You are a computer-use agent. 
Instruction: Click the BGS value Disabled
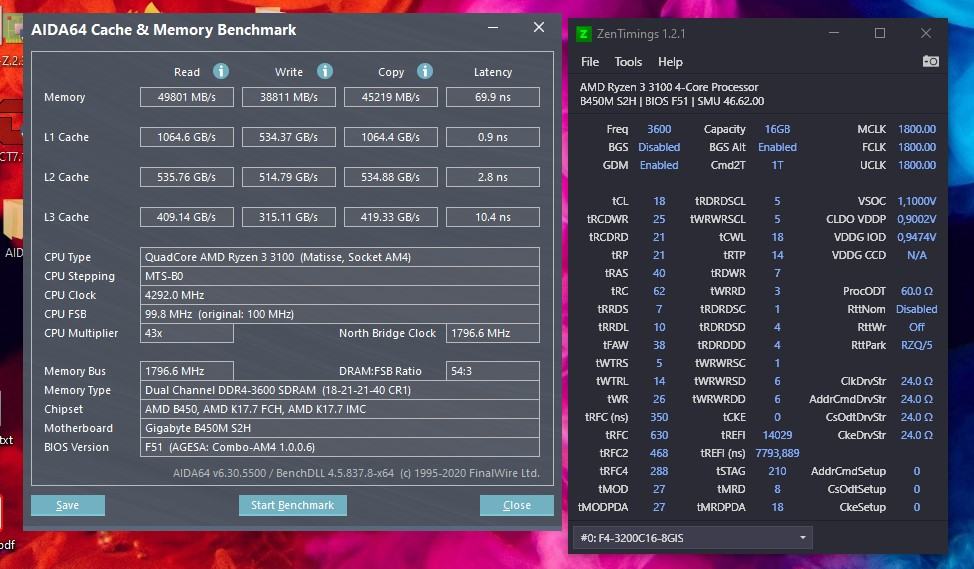pyautogui.click(x=659, y=147)
